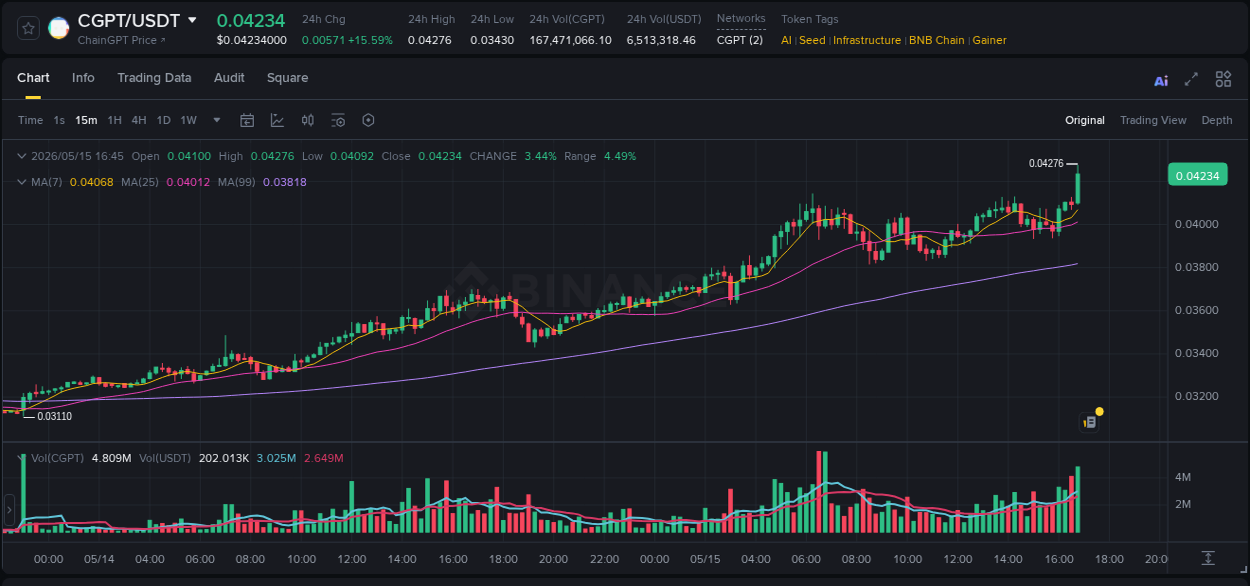Click the MA(99) indicator label
This screenshot has height=586, width=1250.
click(238, 182)
